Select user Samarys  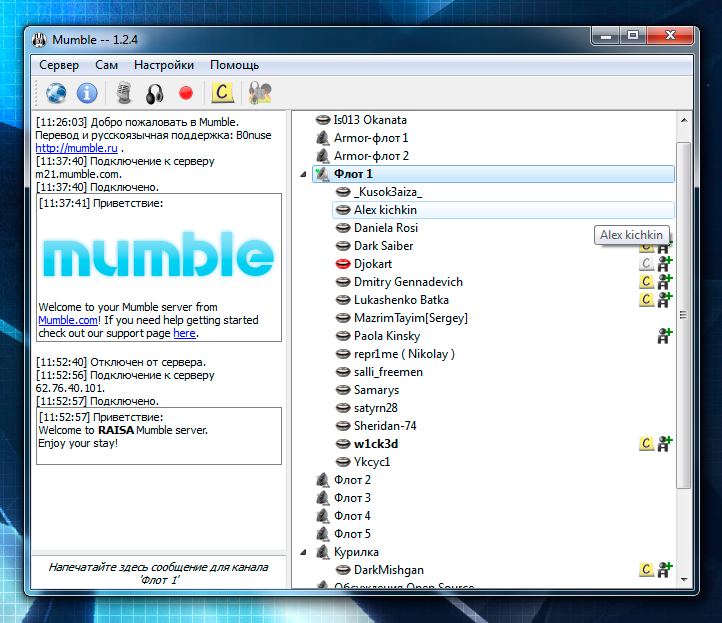(376, 390)
